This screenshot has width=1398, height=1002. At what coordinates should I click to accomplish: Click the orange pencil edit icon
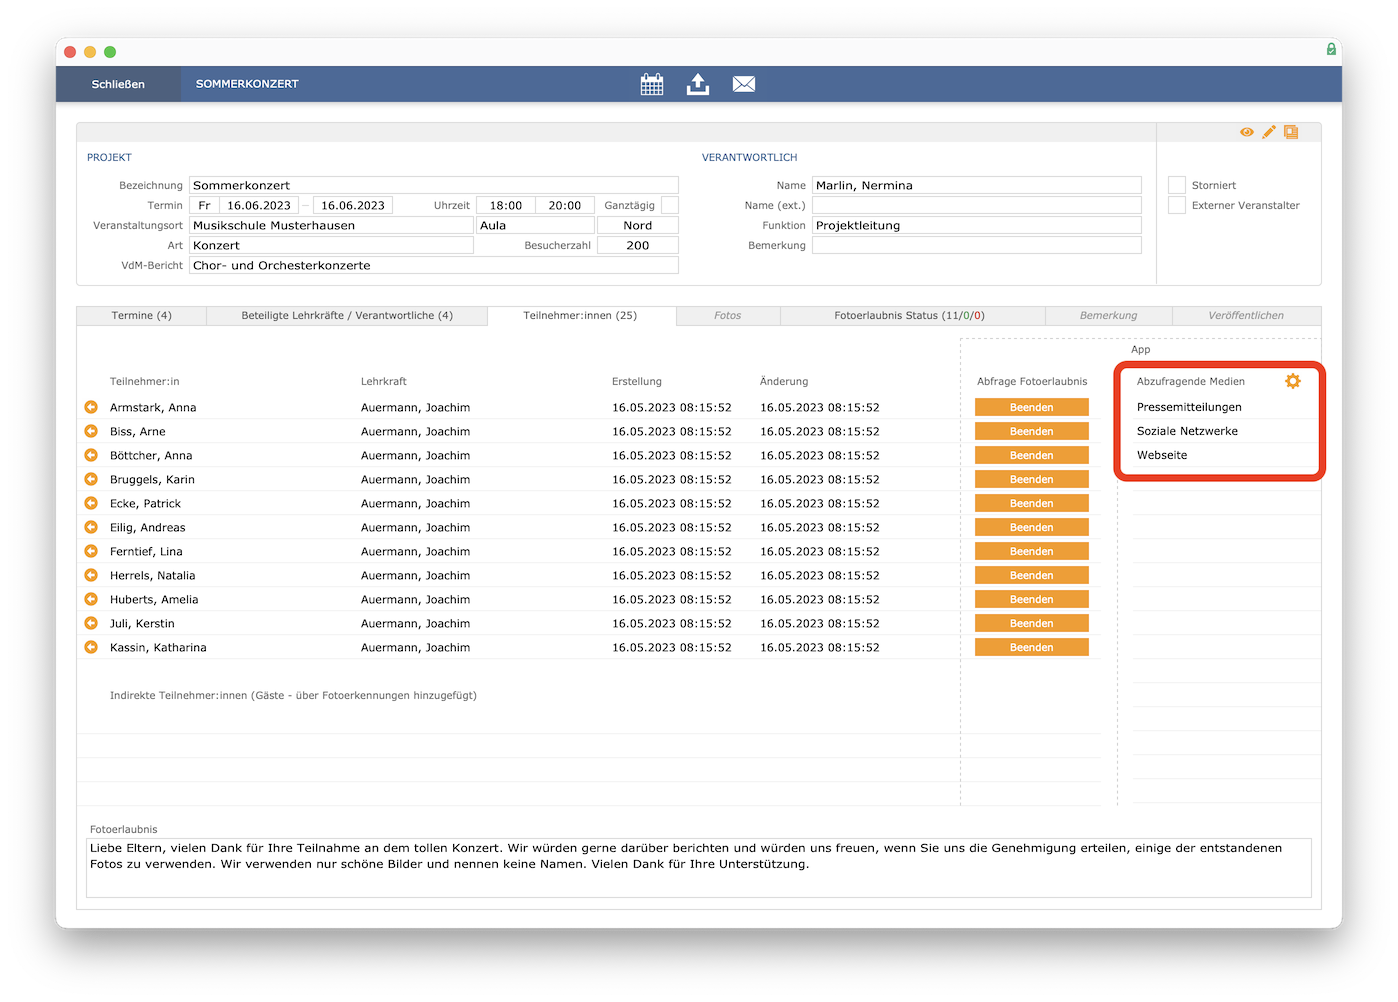coord(1269,132)
